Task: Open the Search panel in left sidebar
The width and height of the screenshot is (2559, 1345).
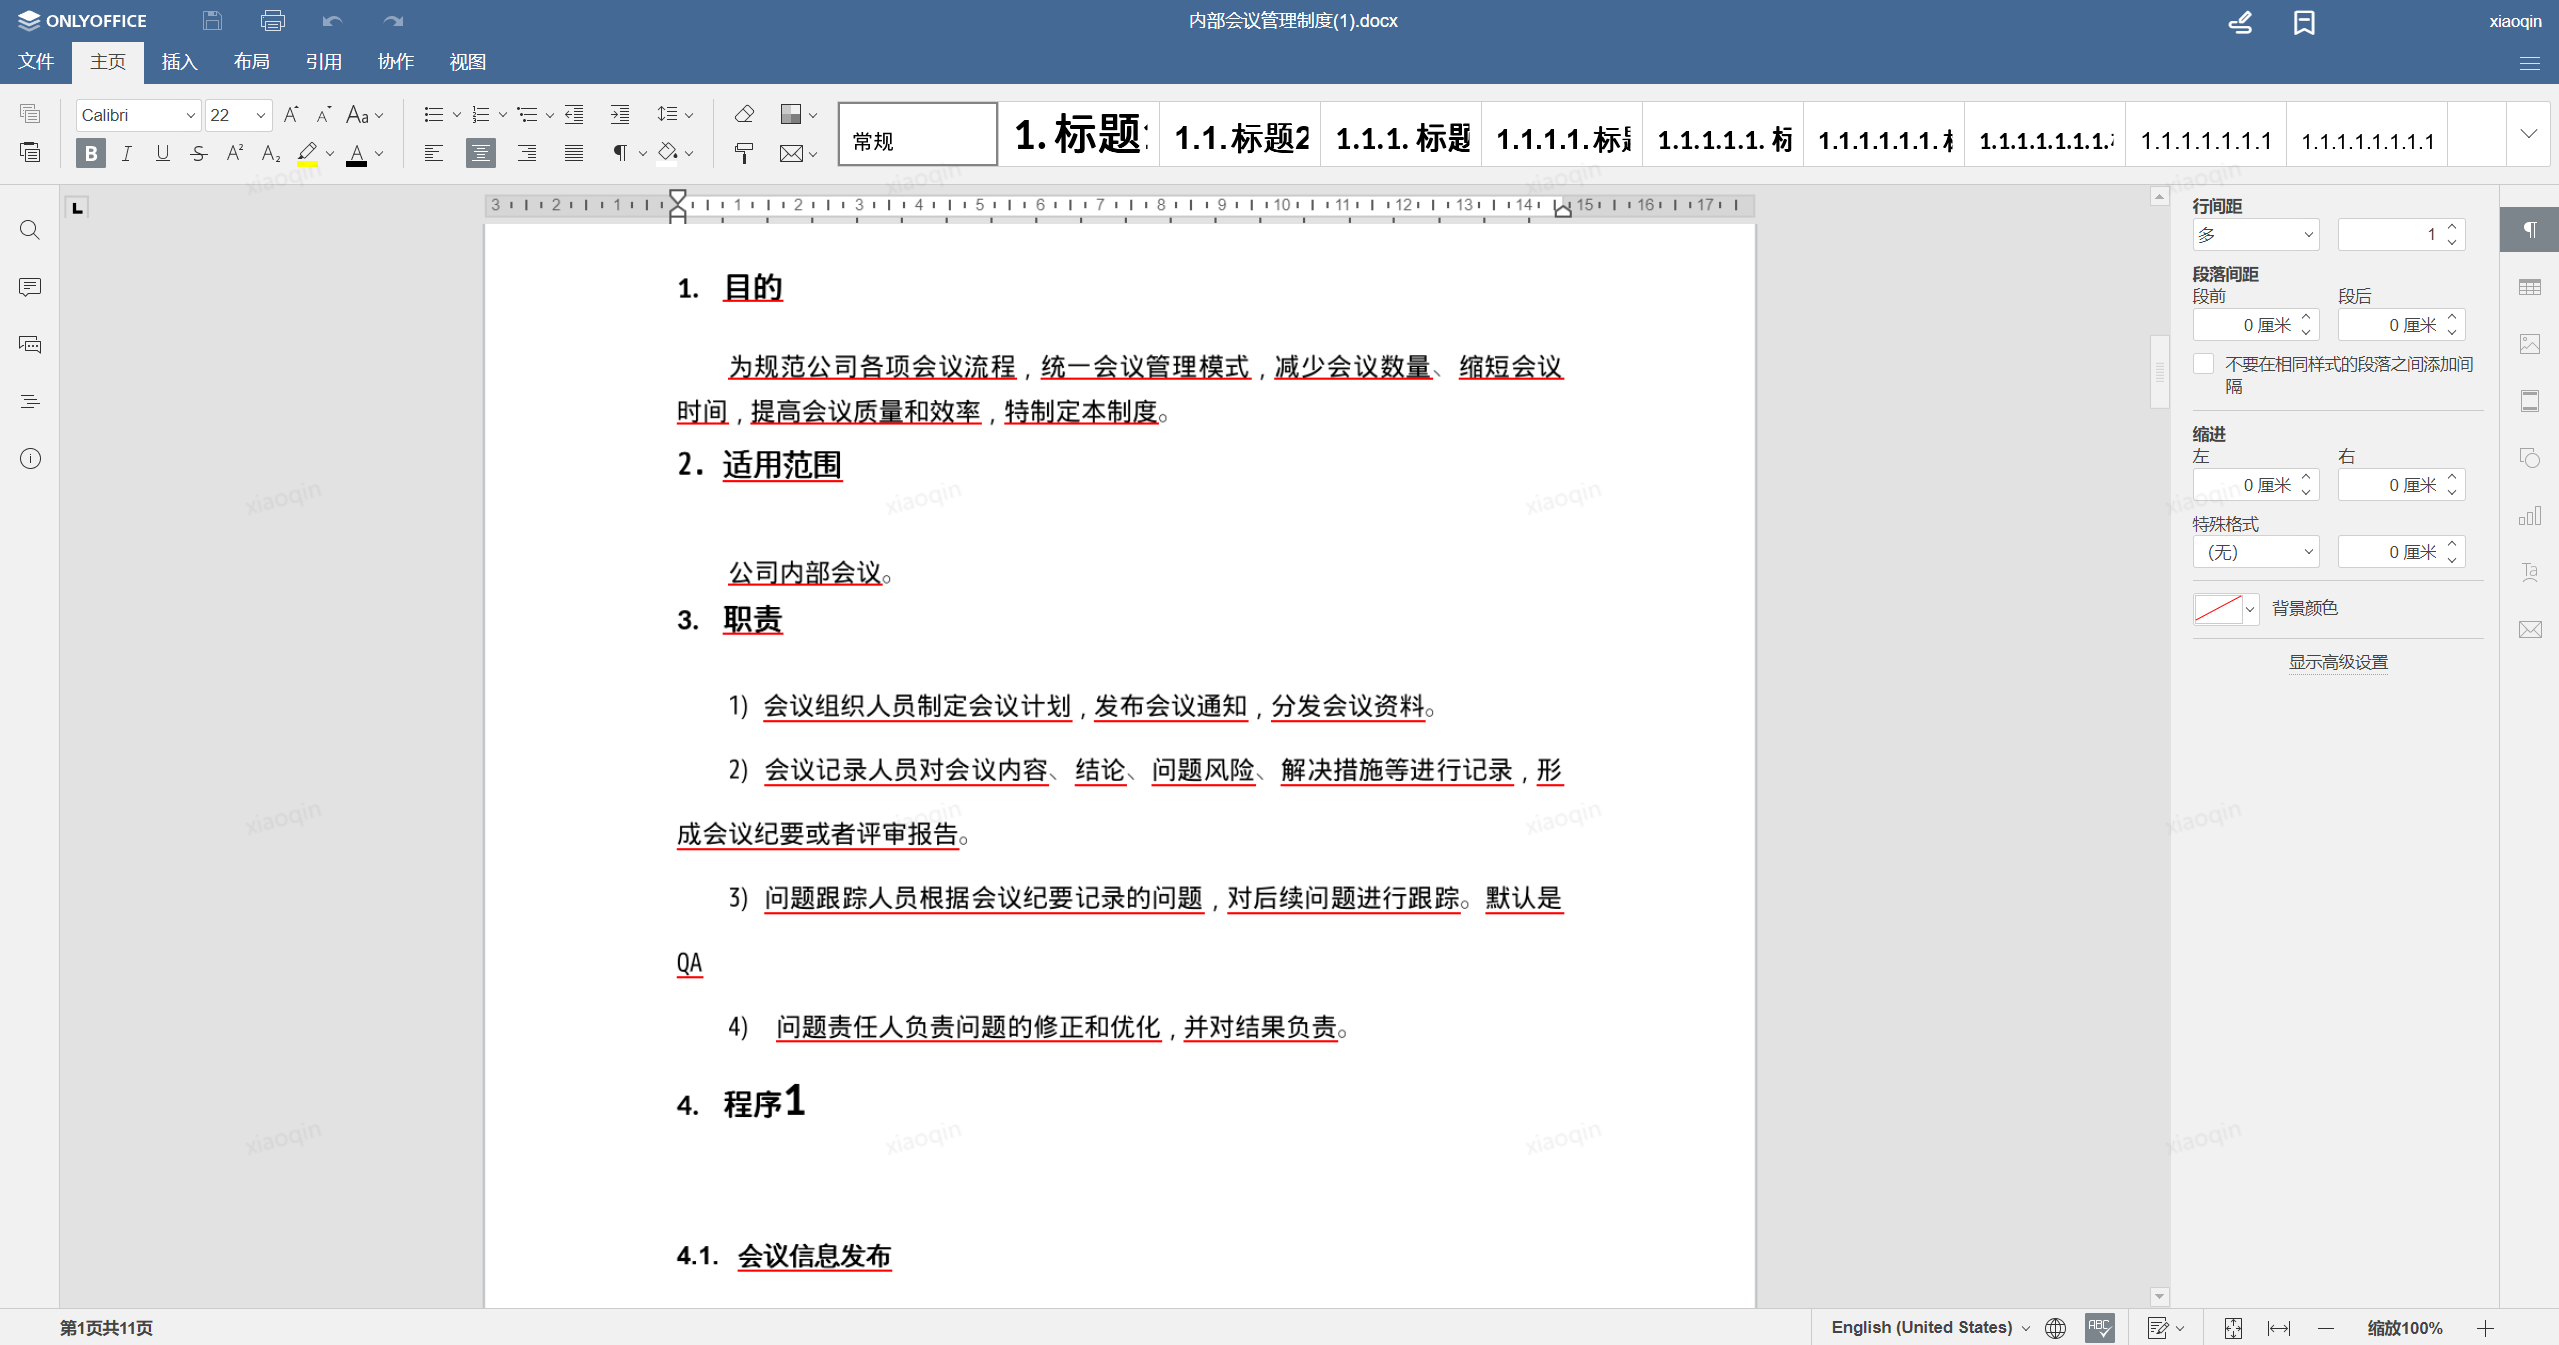Action: point(30,230)
